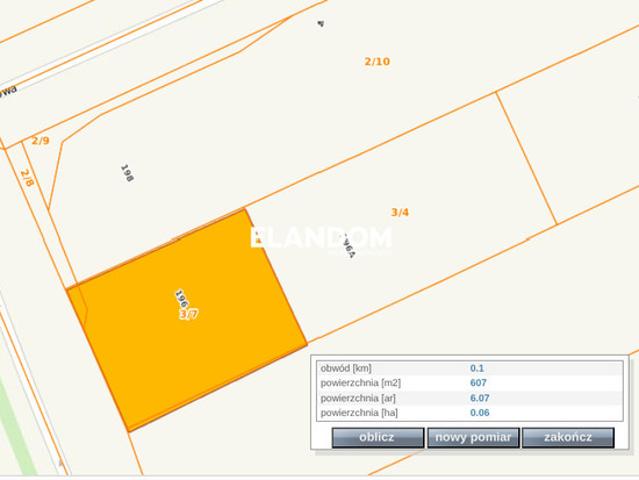Image resolution: width=639 pixels, height=480 pixels.
Task: Click the perimeter value 0.1
Action: tap(477, 368)
